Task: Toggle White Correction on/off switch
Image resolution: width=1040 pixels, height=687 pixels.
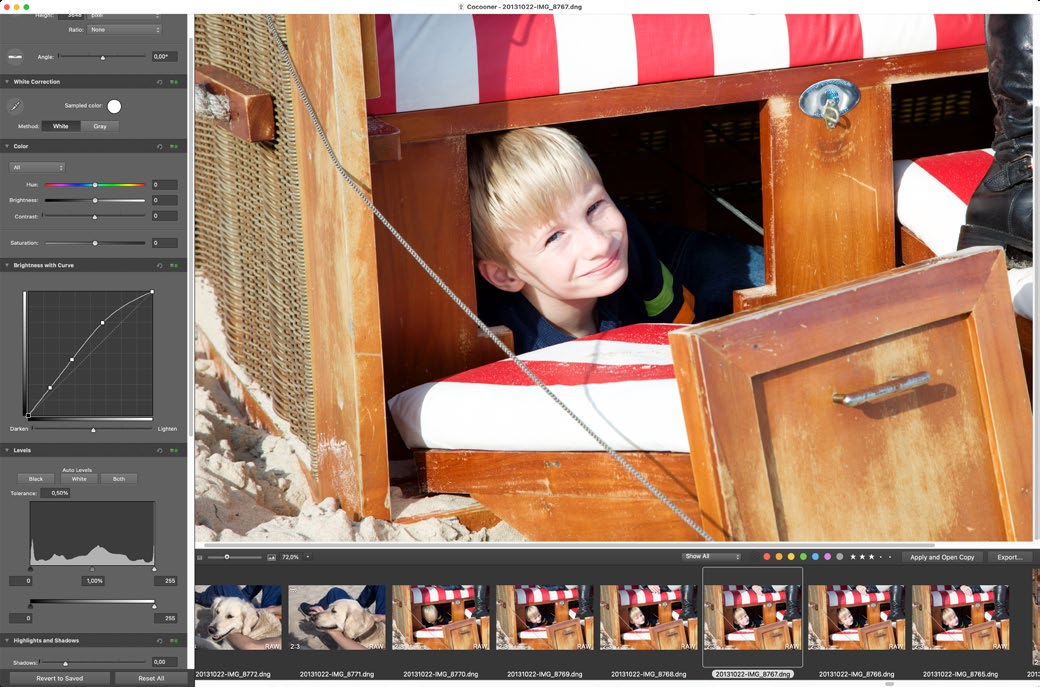Action: click(174, 82)
